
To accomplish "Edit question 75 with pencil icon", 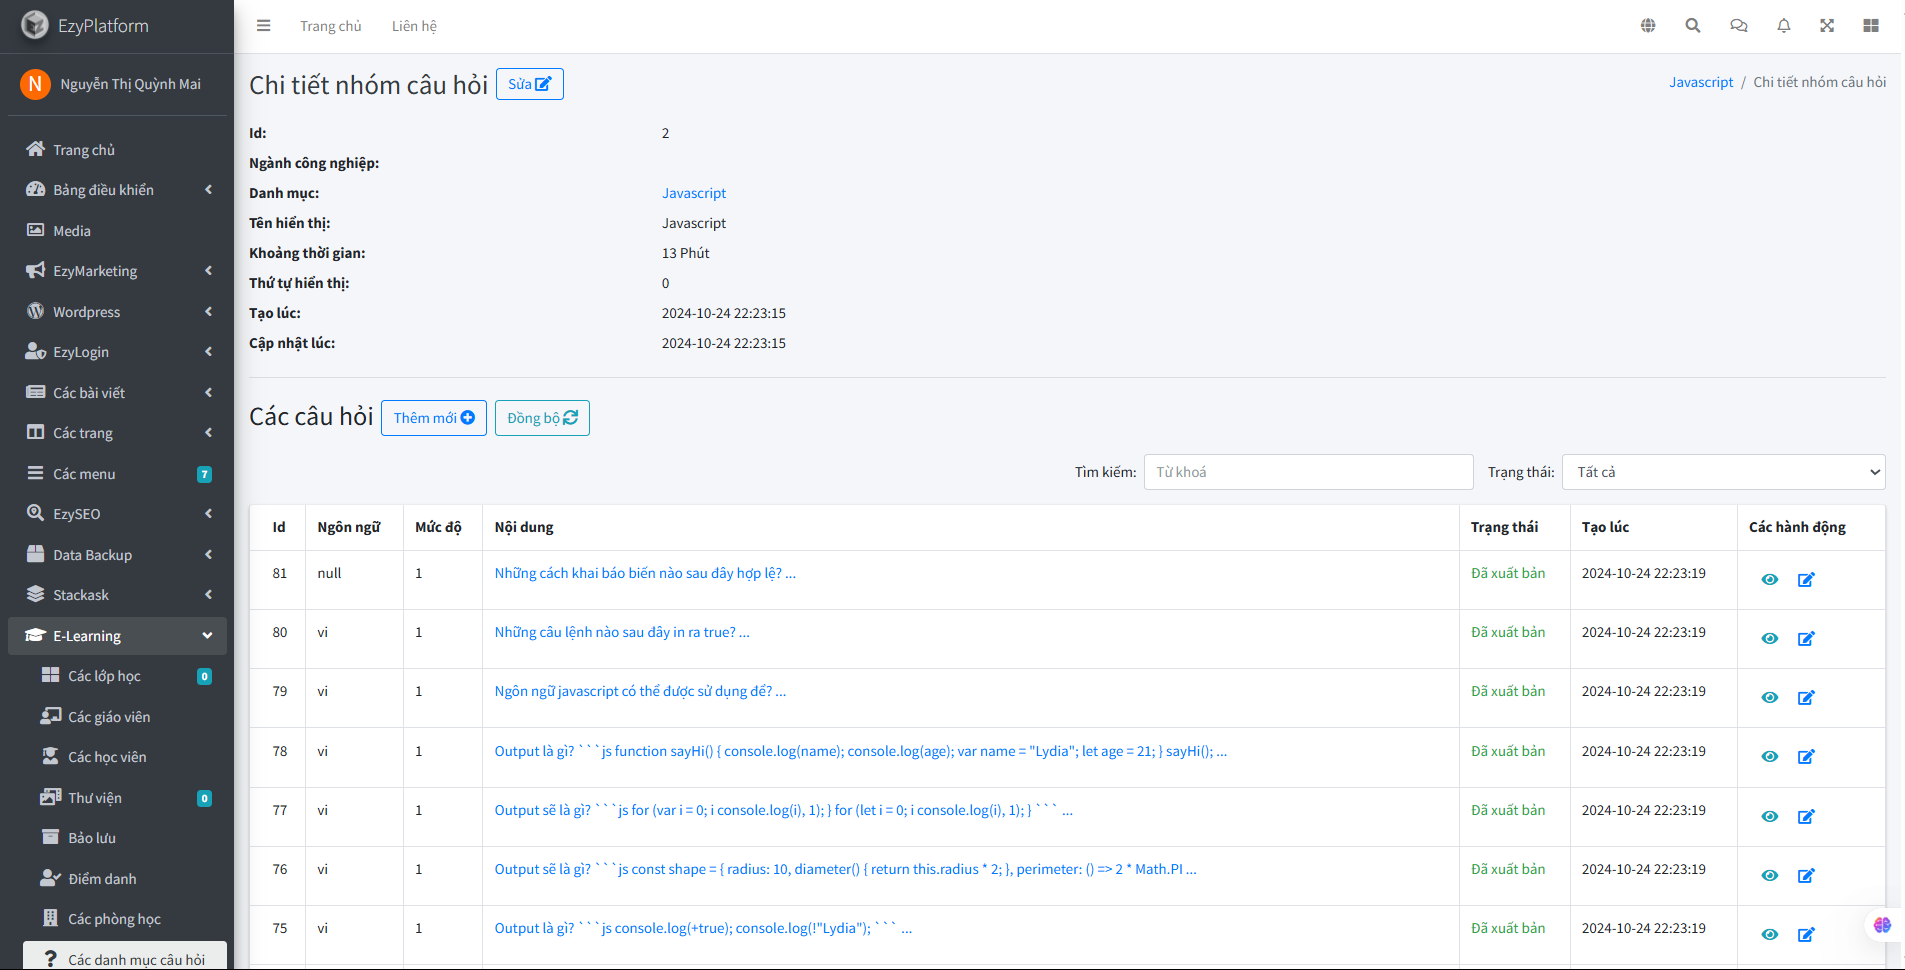I will pyautogui.click(x=1806, y=935).
